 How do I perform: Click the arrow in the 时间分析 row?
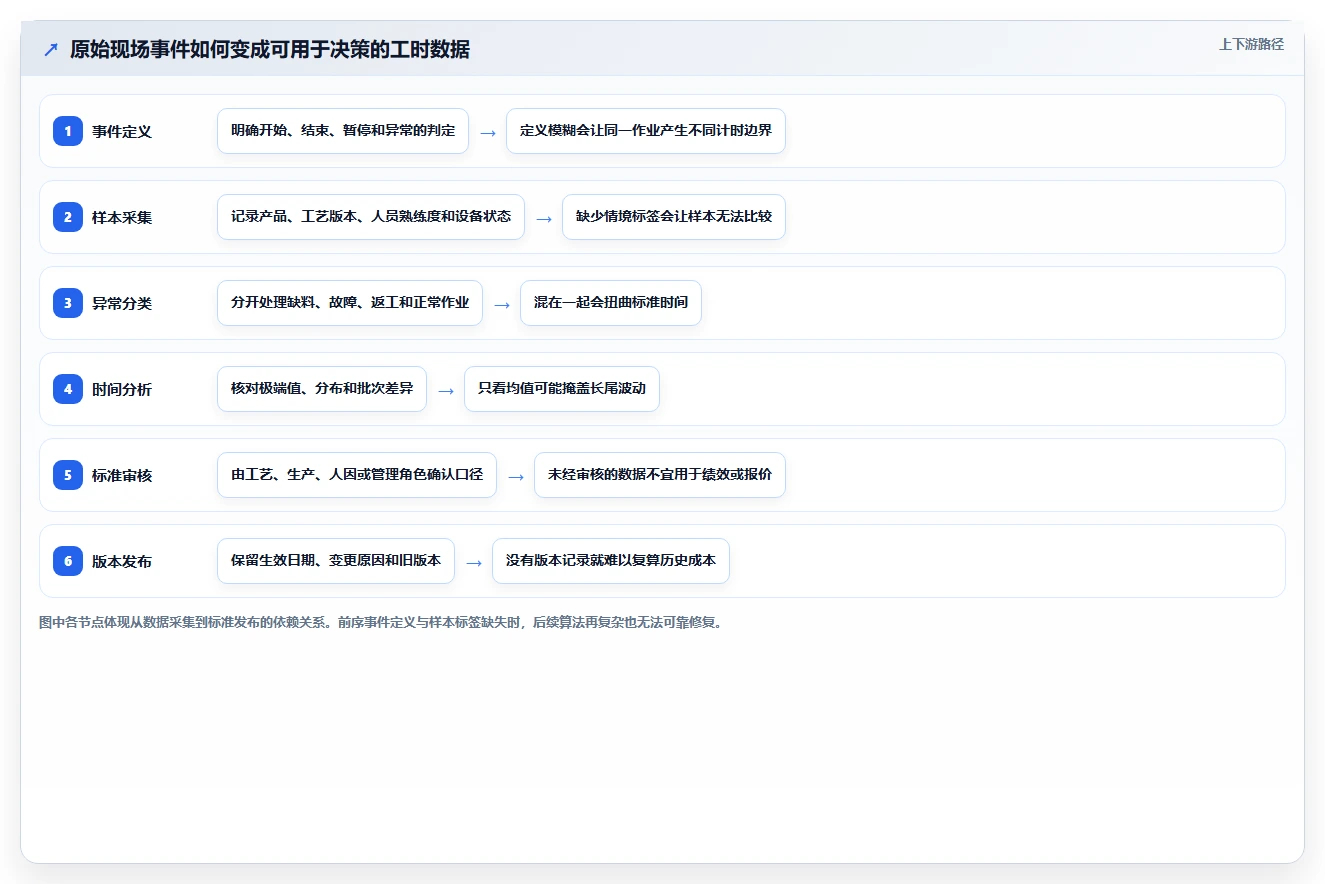click(x=446, y=390)
